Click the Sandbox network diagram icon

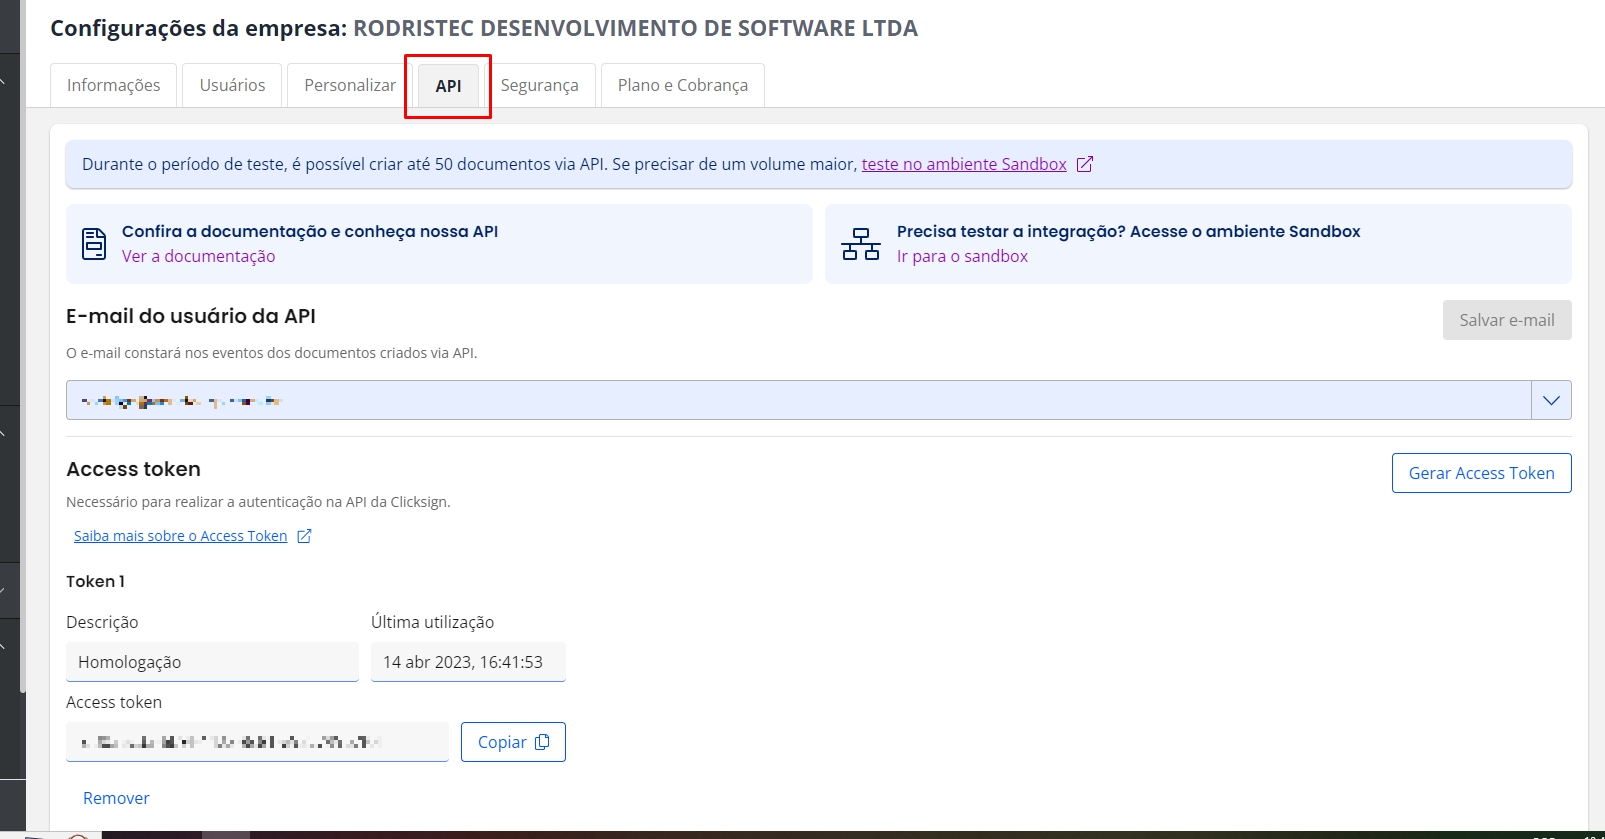point(860,244)
